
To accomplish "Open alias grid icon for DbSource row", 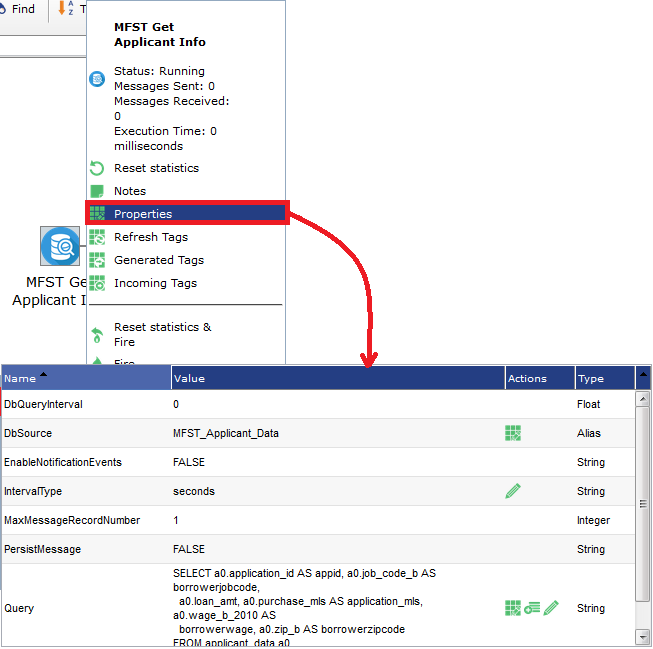I will pos(513,433).
